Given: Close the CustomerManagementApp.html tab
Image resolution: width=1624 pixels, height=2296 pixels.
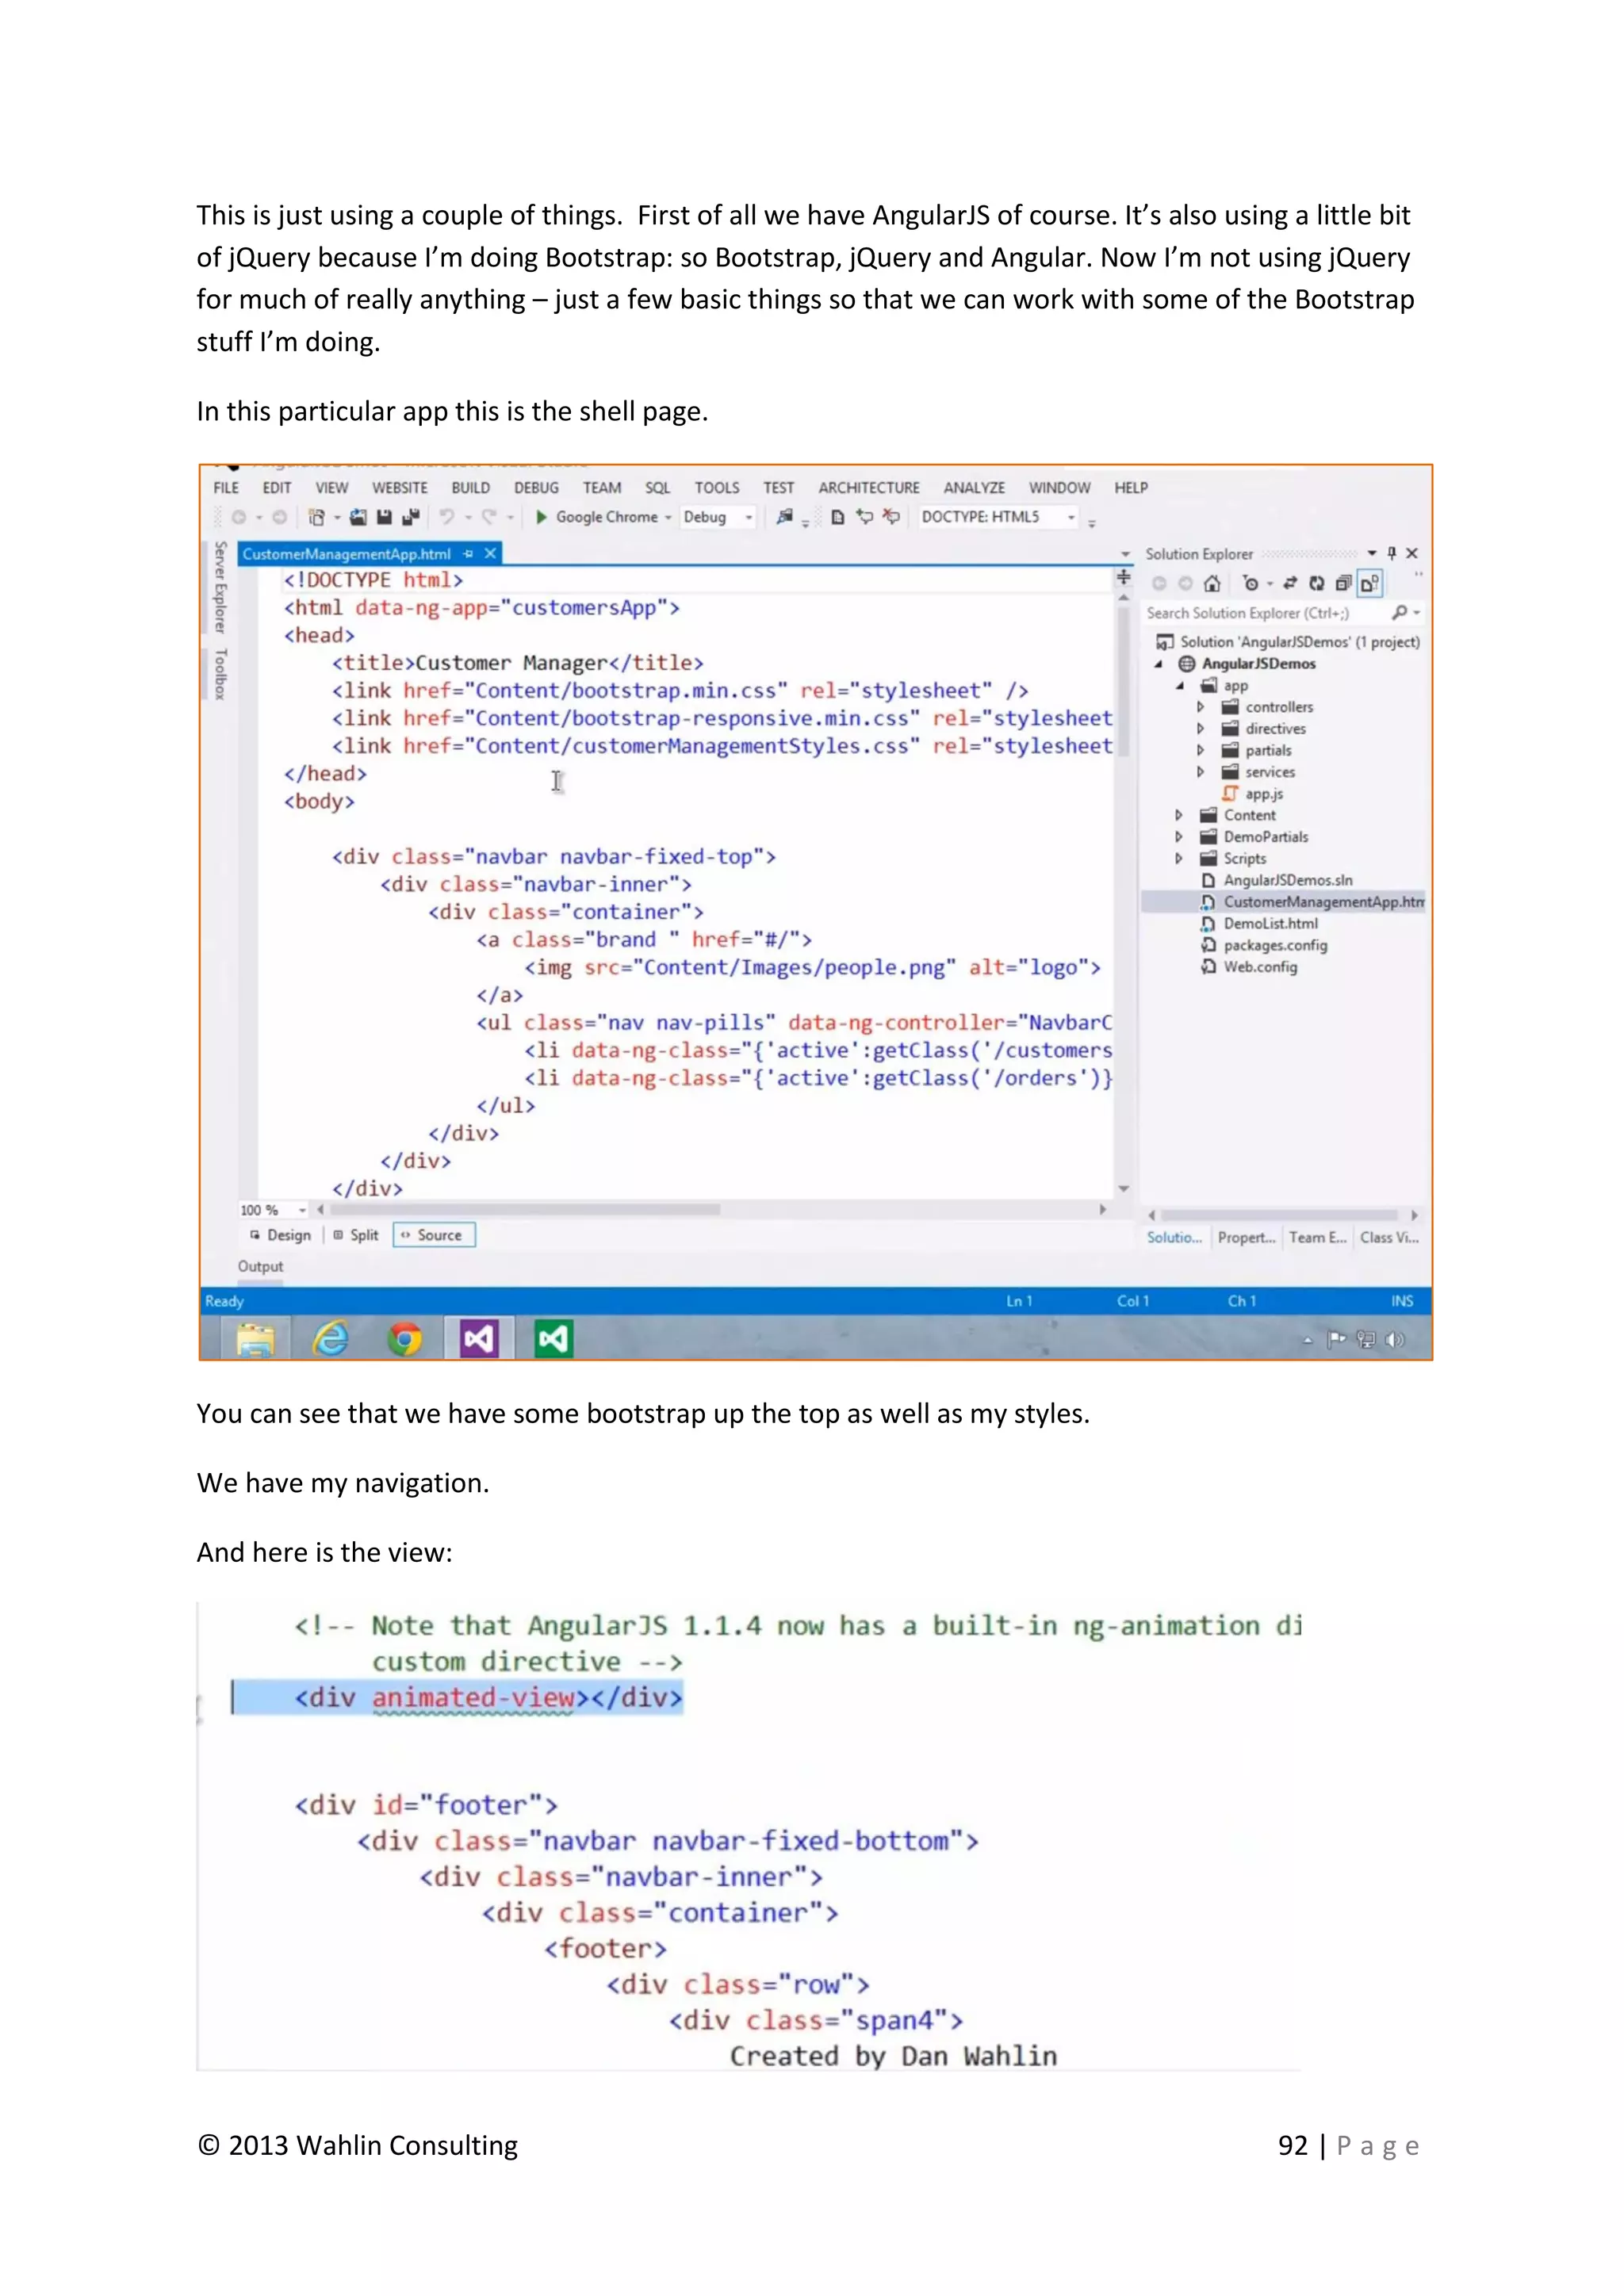Looking at the screenshot, I should coord(490,554).
